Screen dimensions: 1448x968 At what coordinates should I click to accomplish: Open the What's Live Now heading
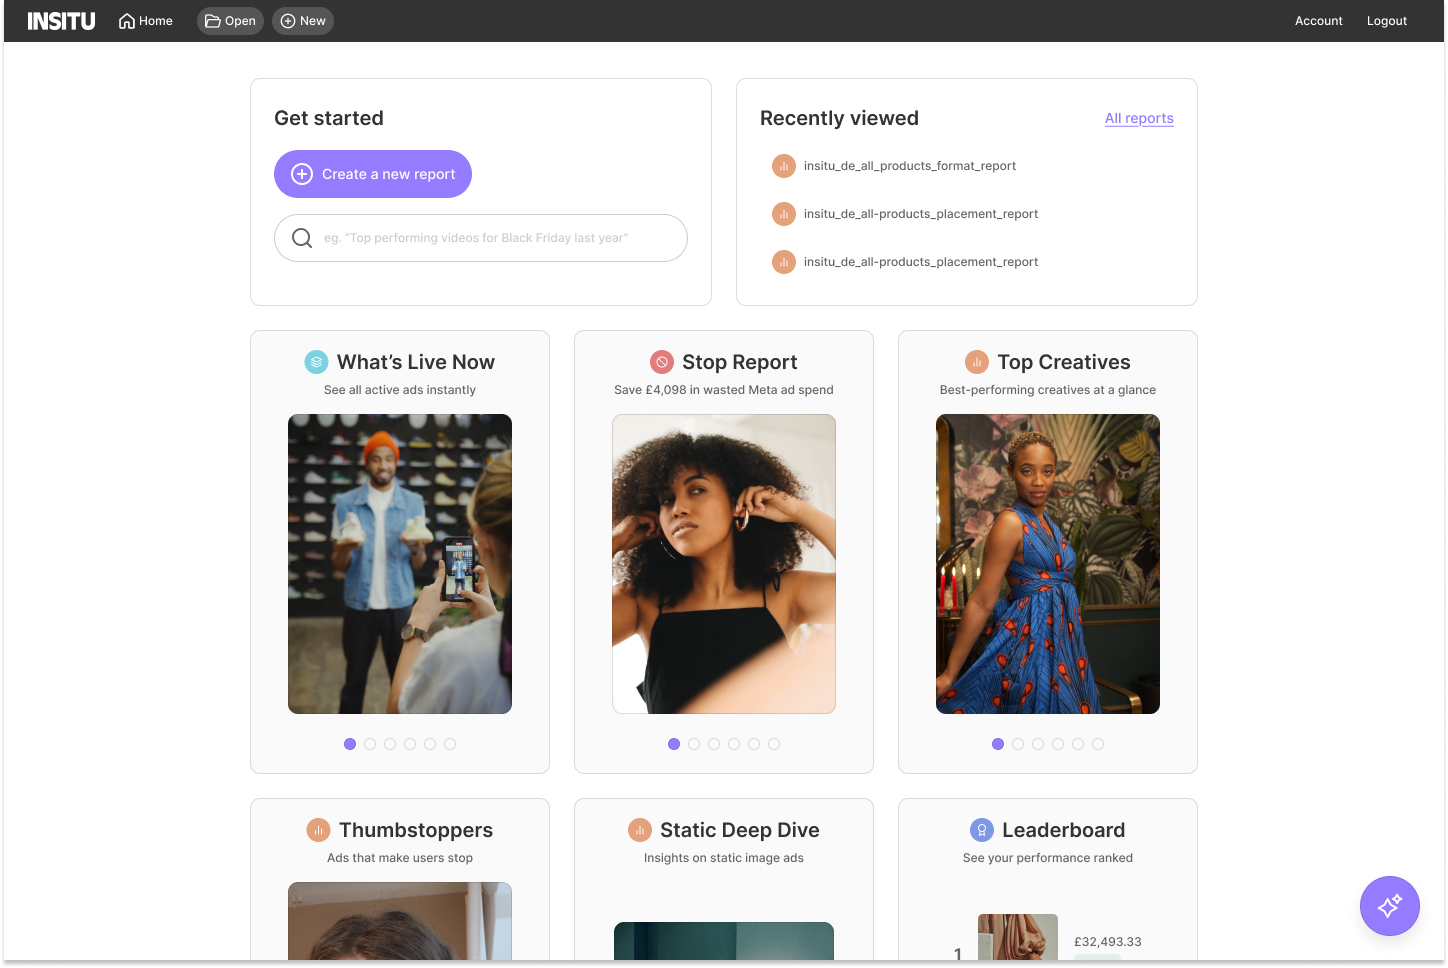[416, 362]
